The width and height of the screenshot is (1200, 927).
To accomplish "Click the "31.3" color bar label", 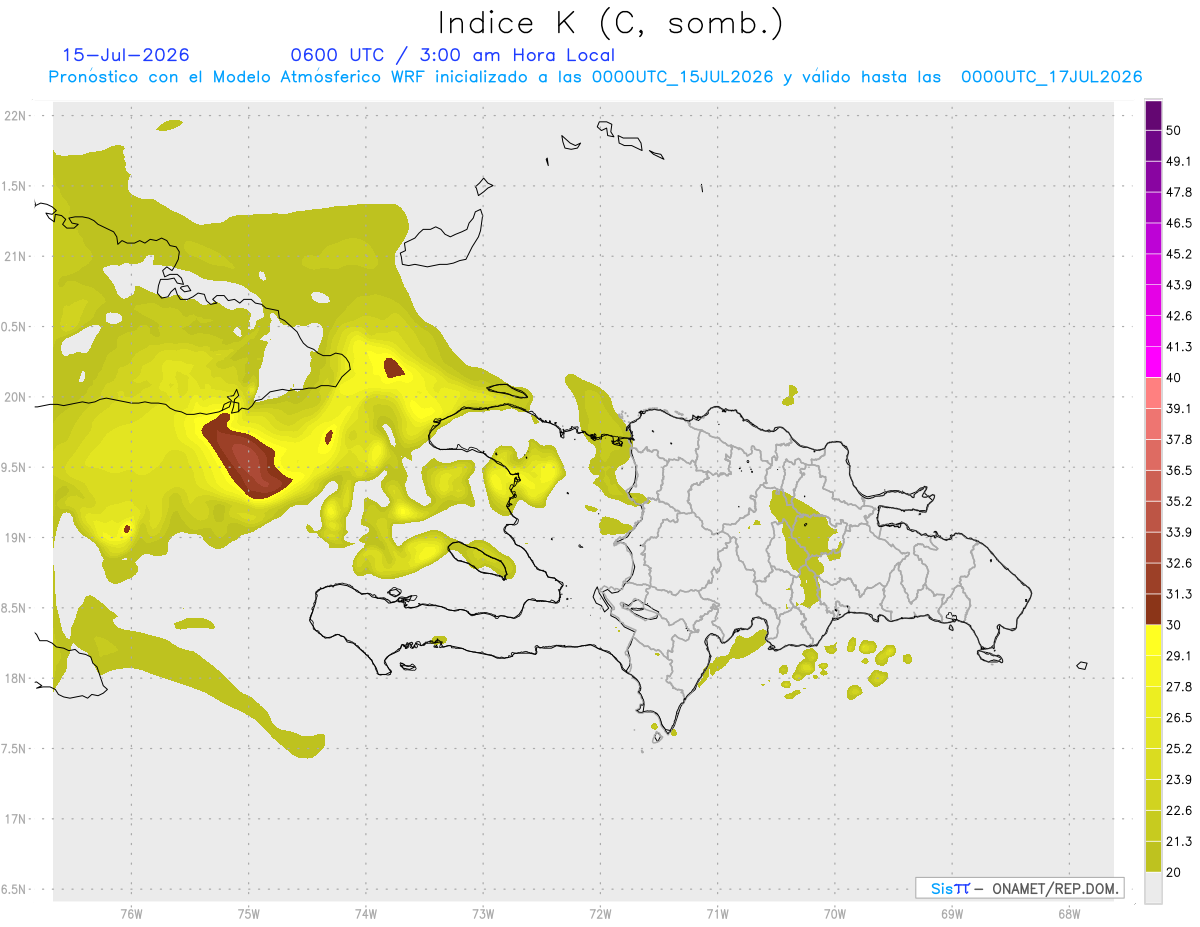I will pyautogui.click(x=1179, y=595).
